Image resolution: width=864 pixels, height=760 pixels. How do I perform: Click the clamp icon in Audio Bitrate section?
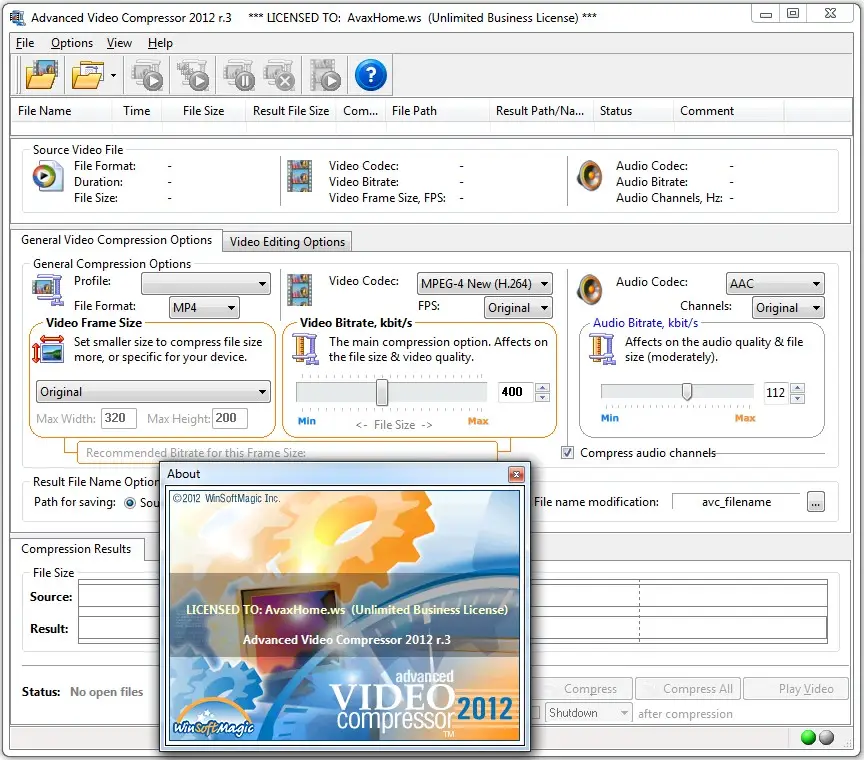click(x=602, y=349)
